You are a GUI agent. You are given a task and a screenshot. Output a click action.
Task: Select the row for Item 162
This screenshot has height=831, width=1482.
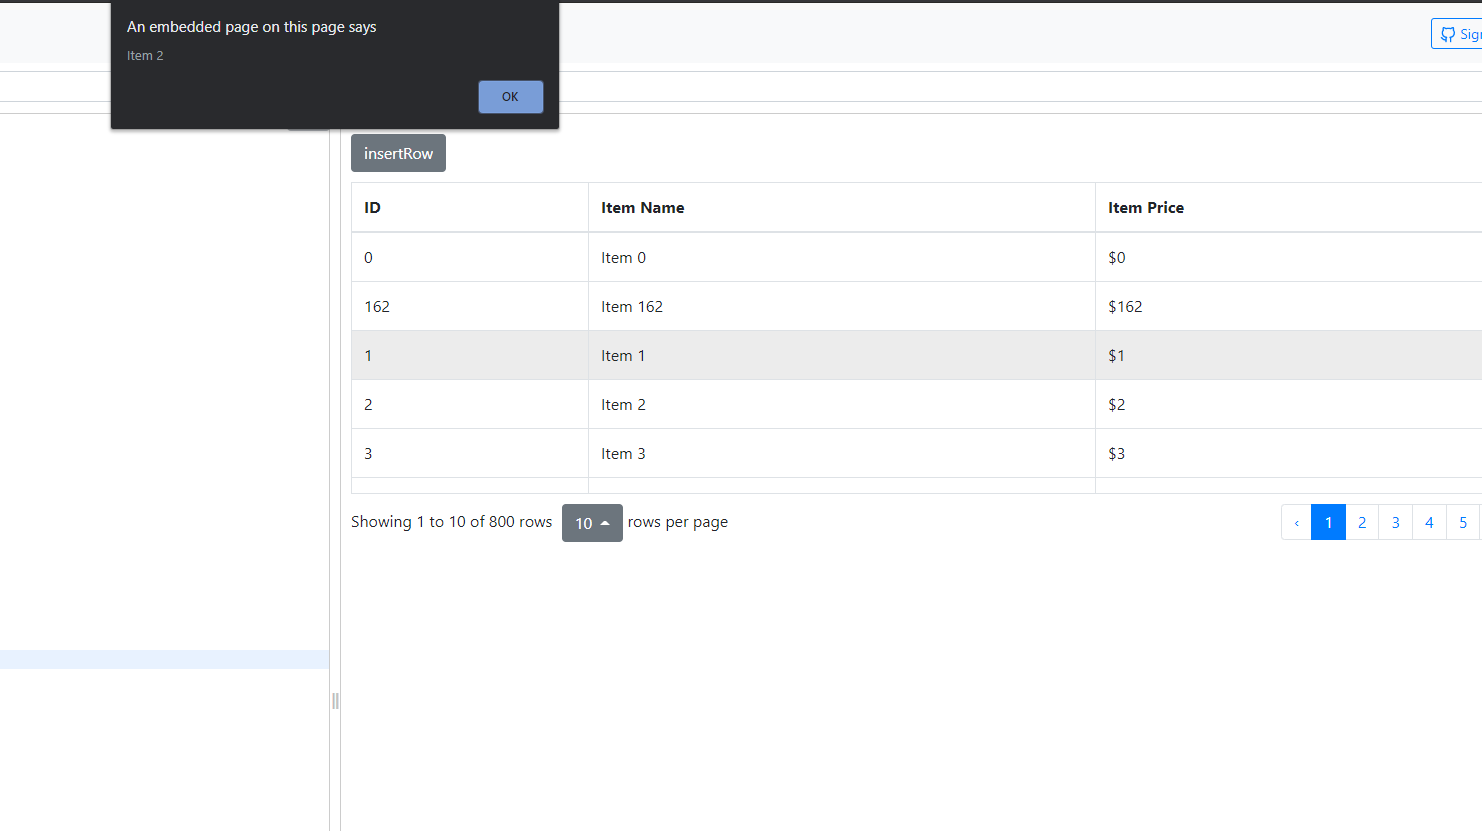point(632,306)
